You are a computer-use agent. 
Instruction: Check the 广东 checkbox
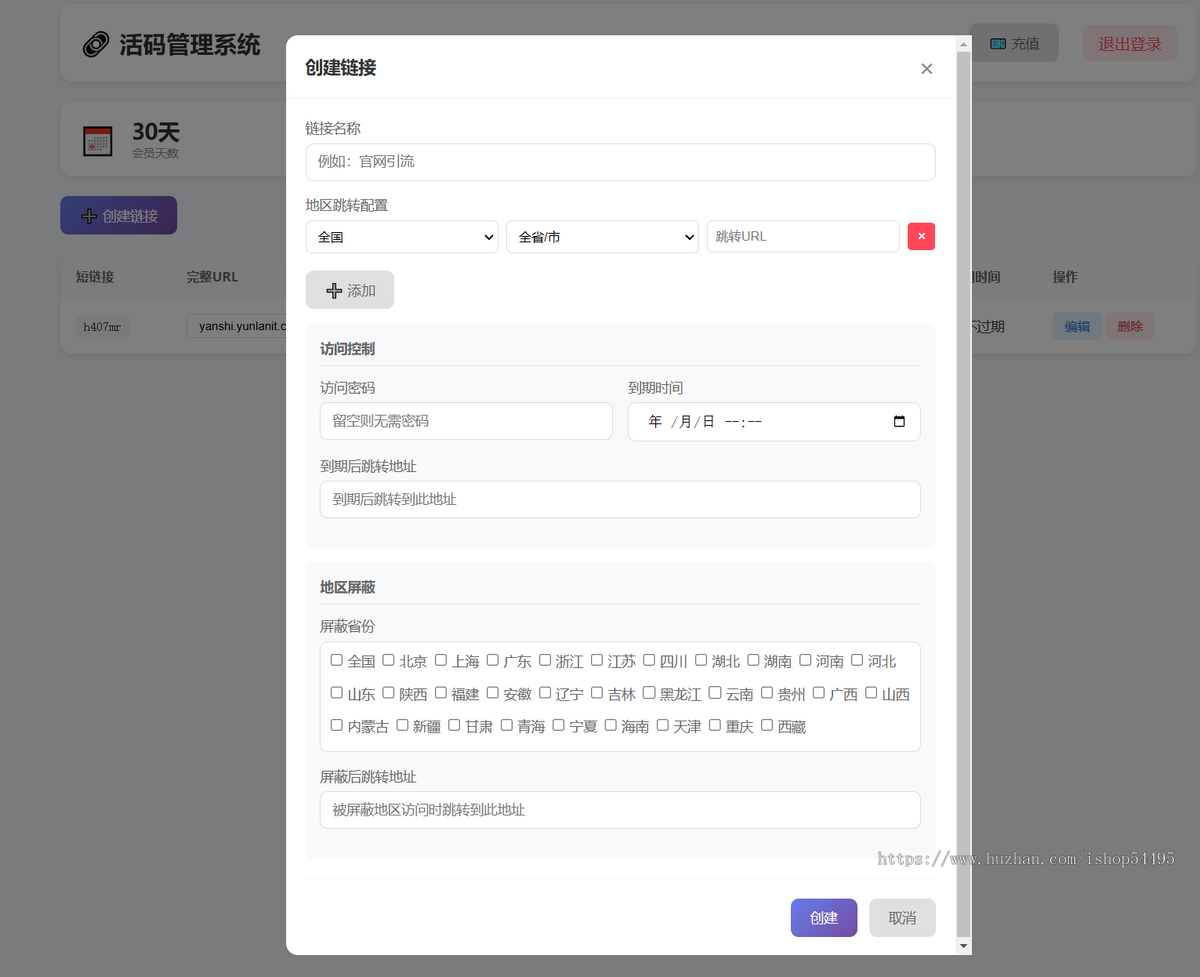[x=493, y=660]
